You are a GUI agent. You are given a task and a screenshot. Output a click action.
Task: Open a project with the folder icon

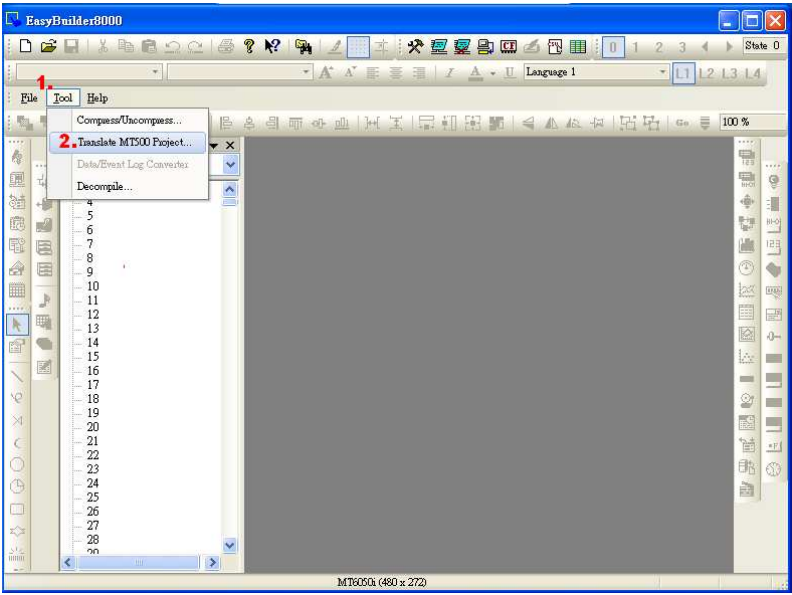coord(48,46)
